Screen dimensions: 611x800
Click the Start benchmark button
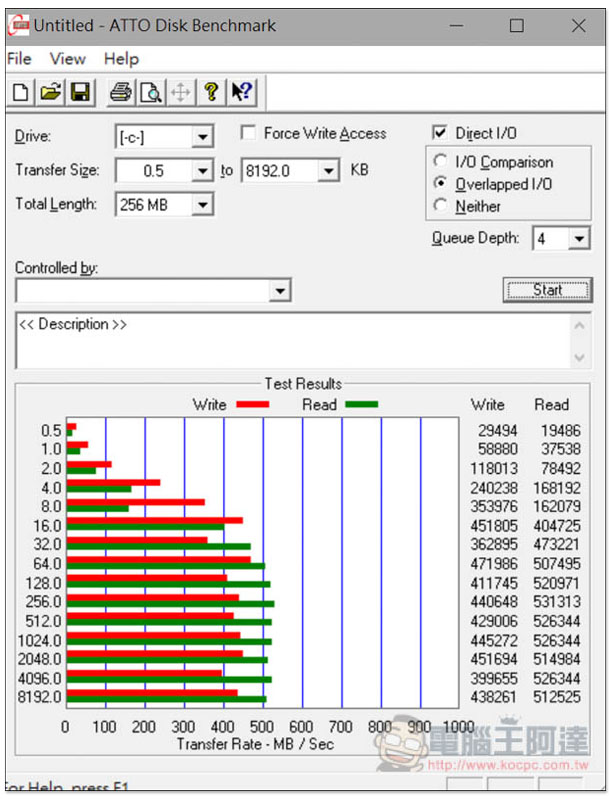tap(547, 290)
